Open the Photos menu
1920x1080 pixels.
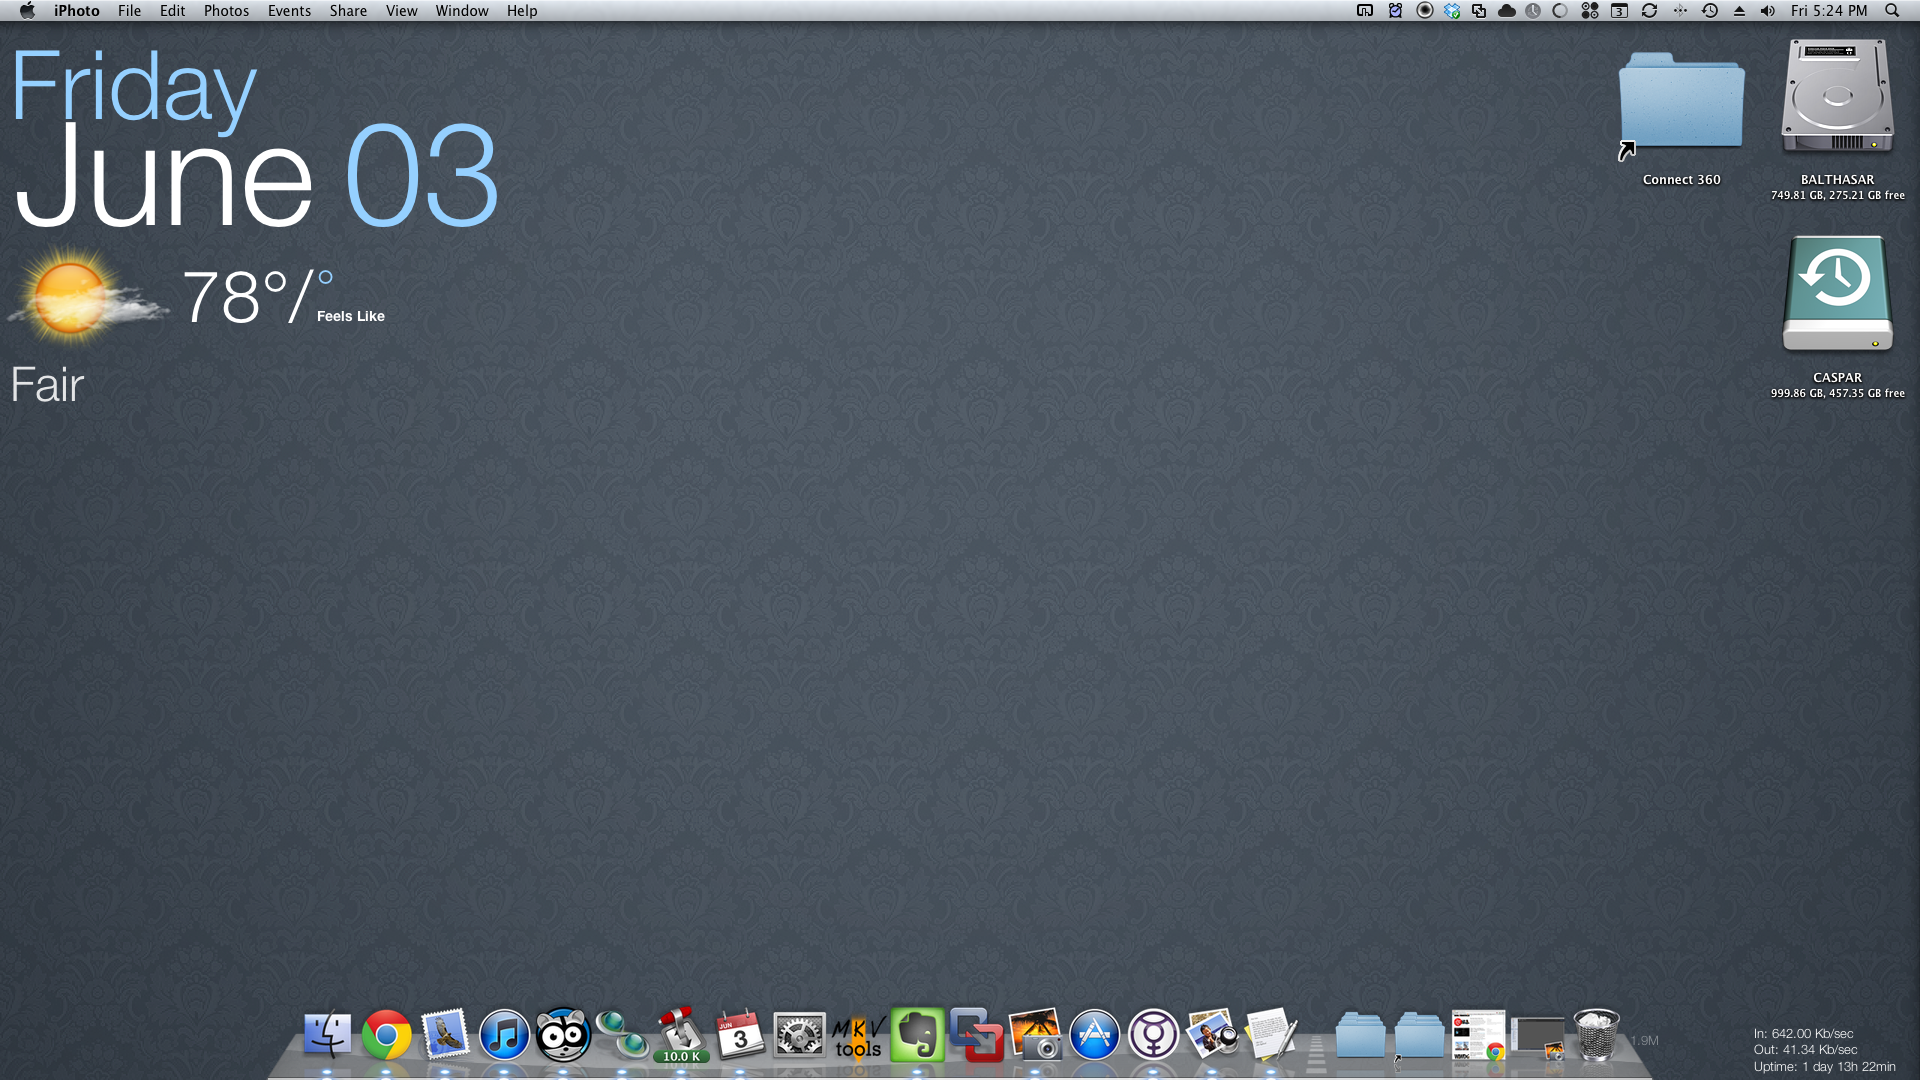(x=226, y=11)
